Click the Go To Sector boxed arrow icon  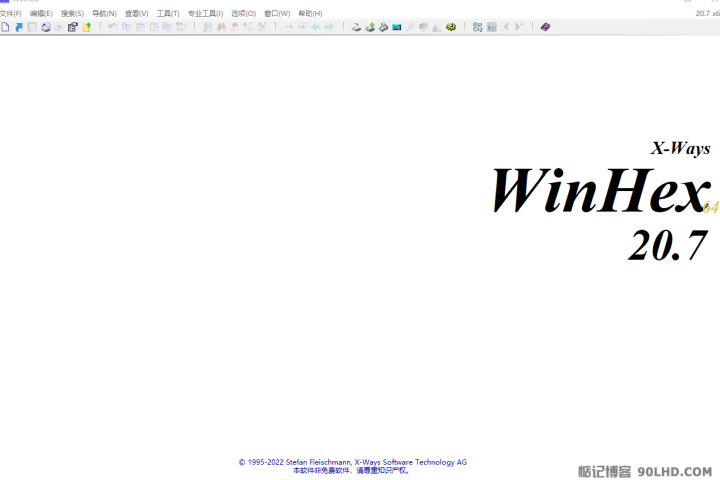pyautogui.click(x=302, y=27)
